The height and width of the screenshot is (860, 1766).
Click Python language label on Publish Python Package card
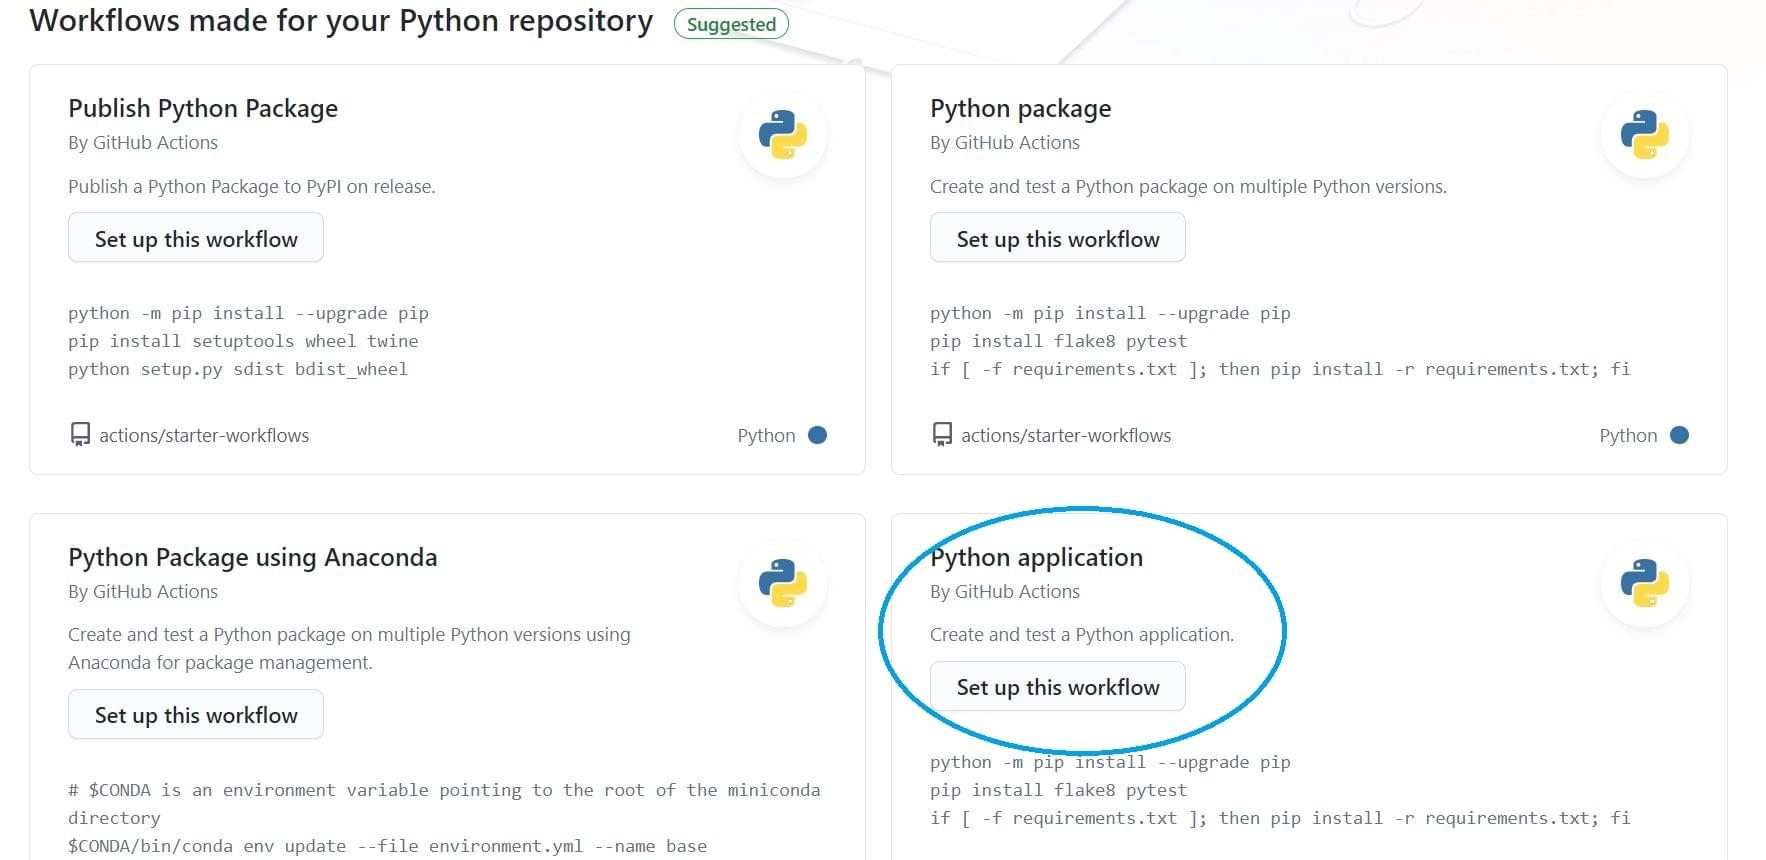click(x=766, y=436)
